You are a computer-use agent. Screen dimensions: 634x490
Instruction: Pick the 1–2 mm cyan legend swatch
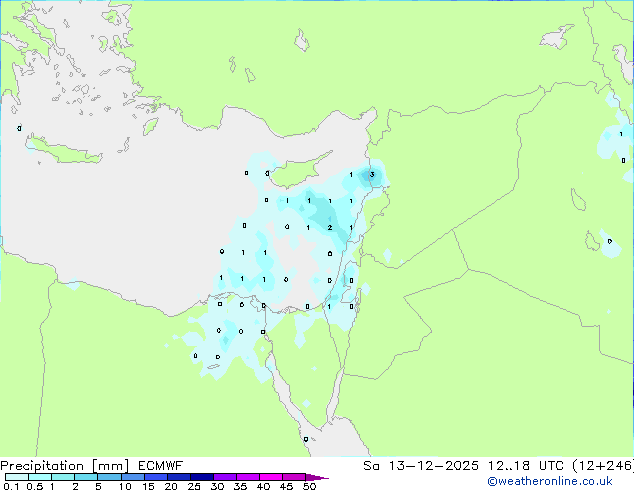point(63,477)
